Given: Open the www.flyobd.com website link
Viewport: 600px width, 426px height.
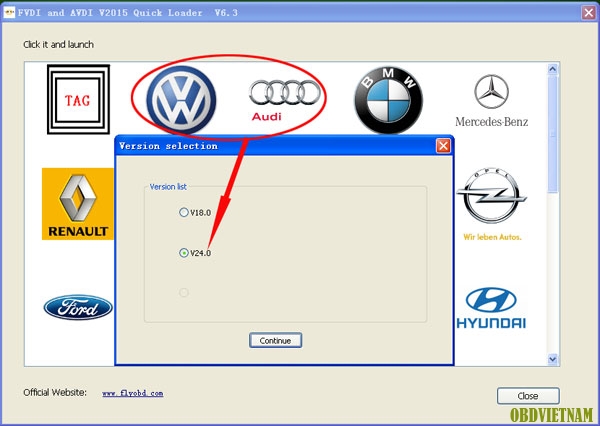Looking at the screenshot, I should (x=133, y=393).
